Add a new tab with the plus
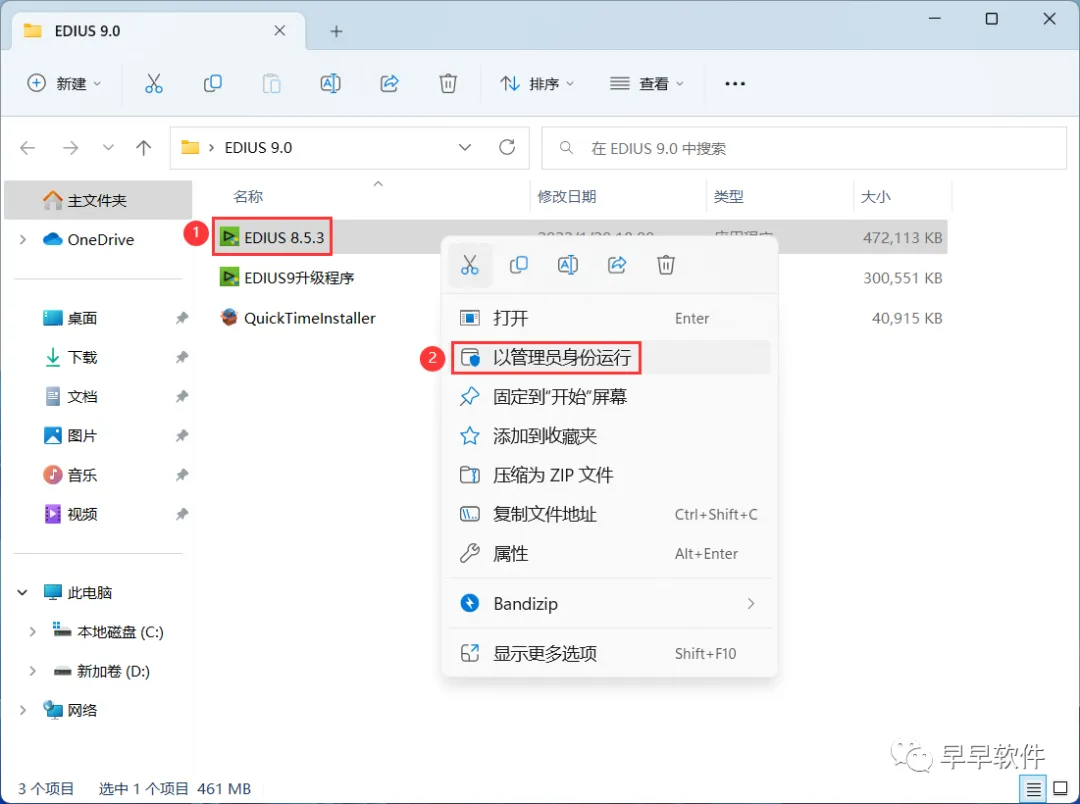The width and height of the screenshot is (1080, 804). pyautogui.click(x=336, y=31)
